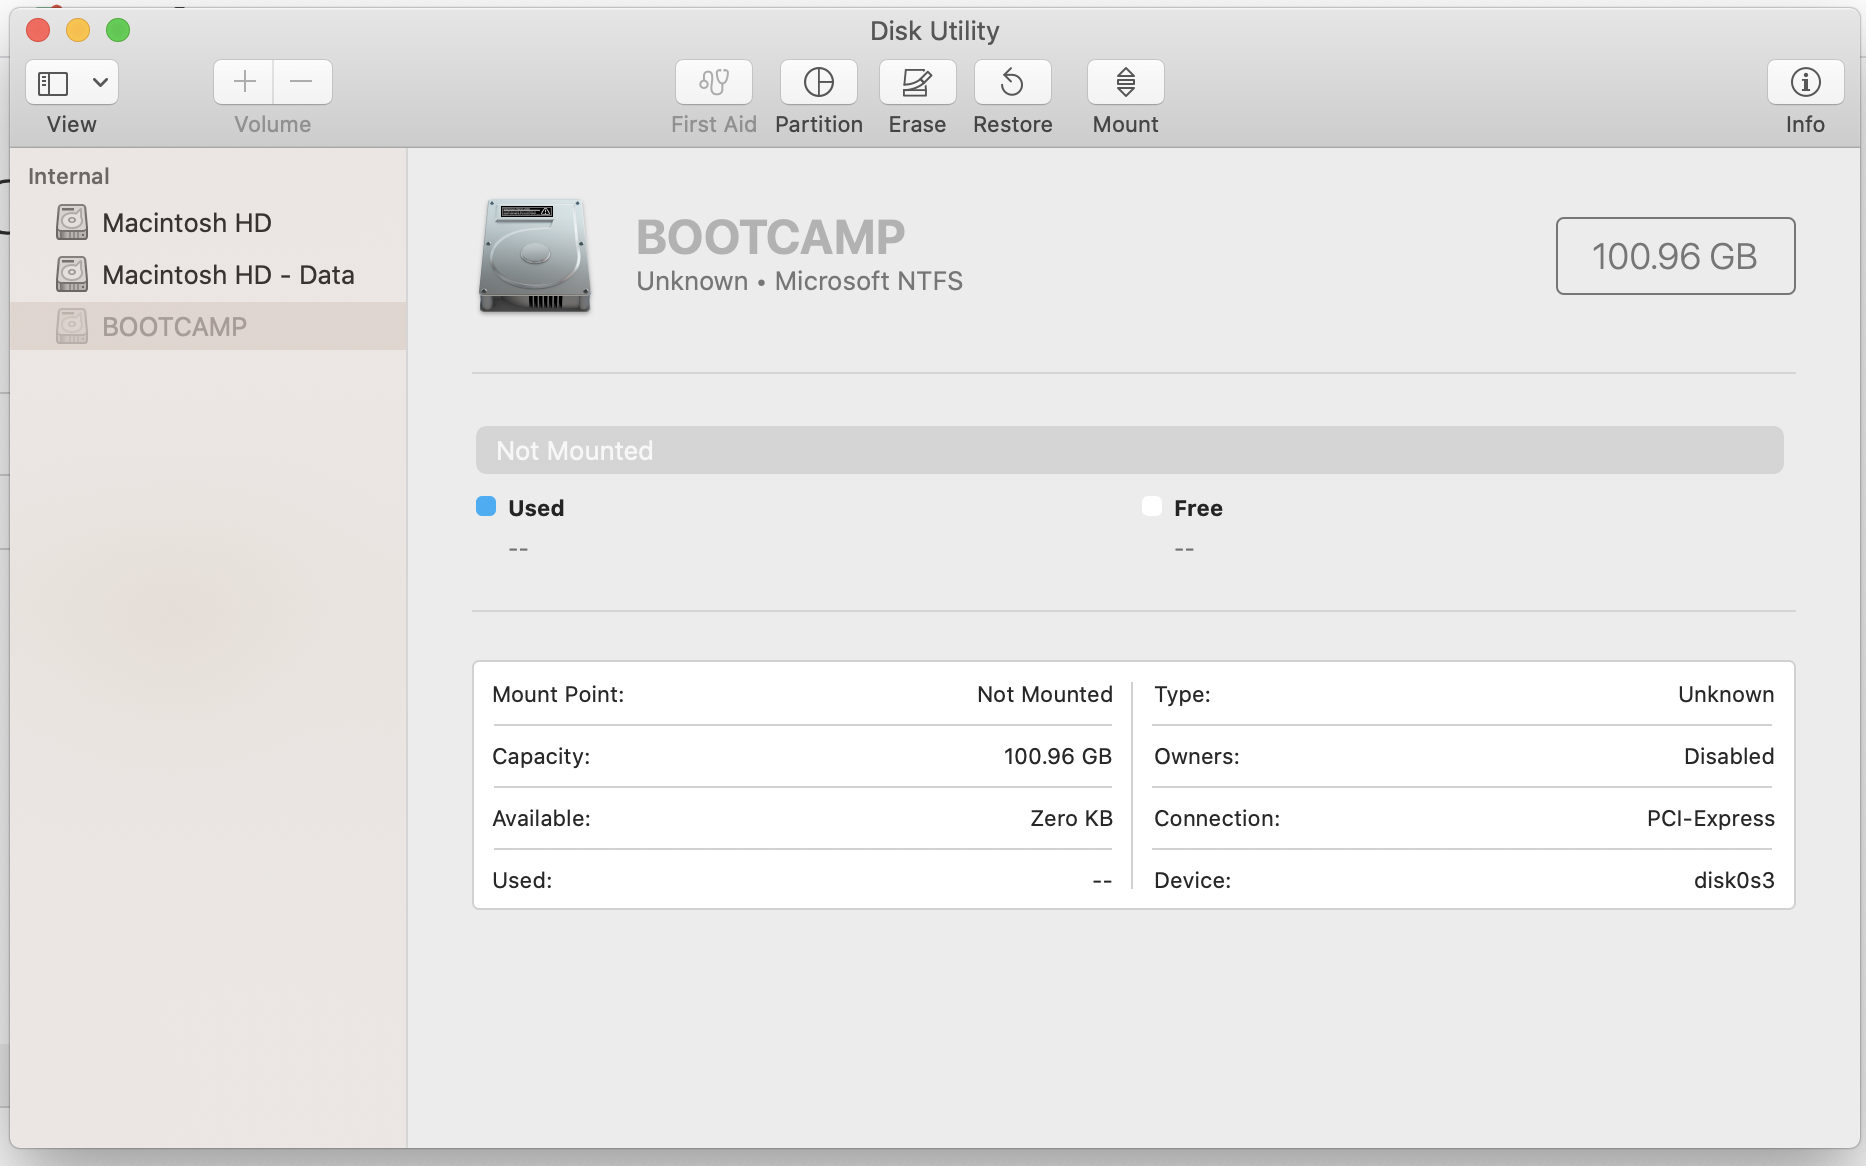Click the Add Volume plus button
Screen dimensions: 1866x1166
[244, 82]
